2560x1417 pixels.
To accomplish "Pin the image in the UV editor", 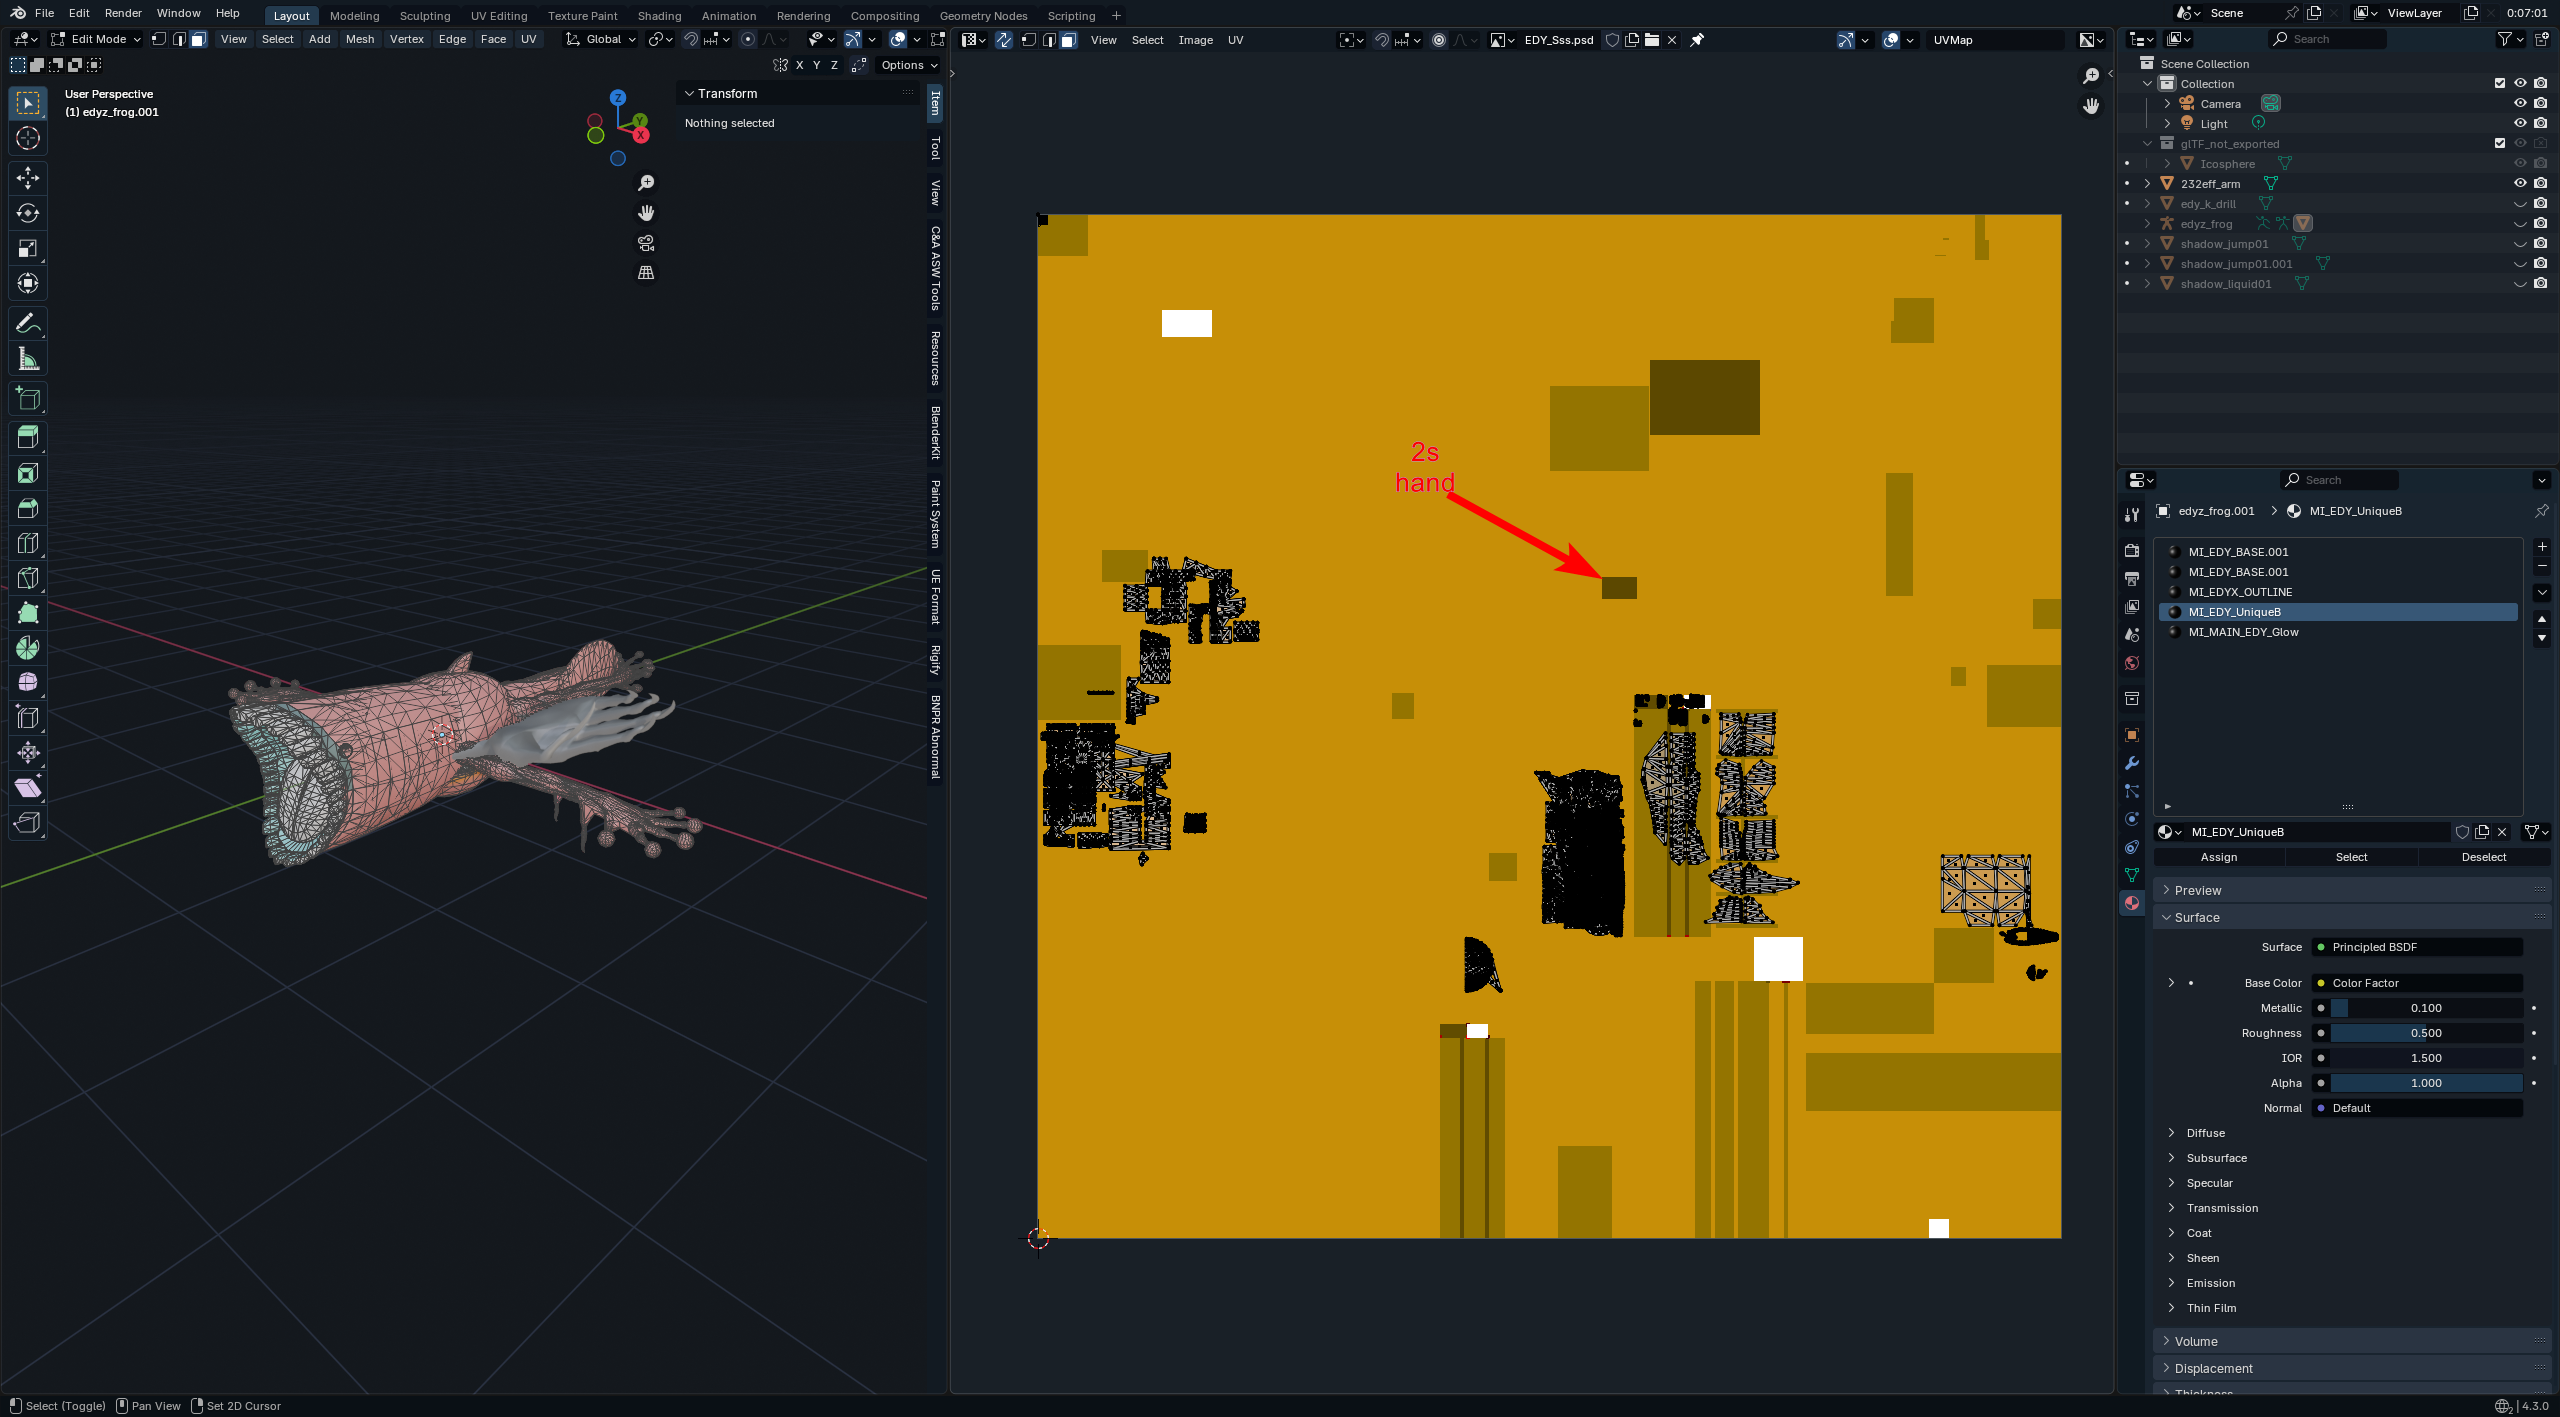I will 1697,40.
